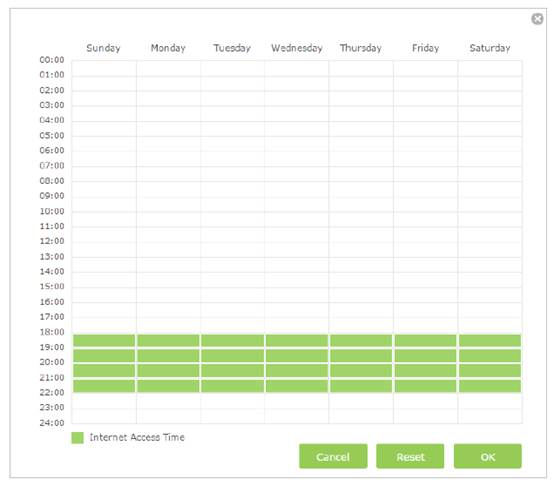Toggle Monday 19:00 green time slot
Screen dimensions: 554x486
pyautogui.click(x=168, y=356)
